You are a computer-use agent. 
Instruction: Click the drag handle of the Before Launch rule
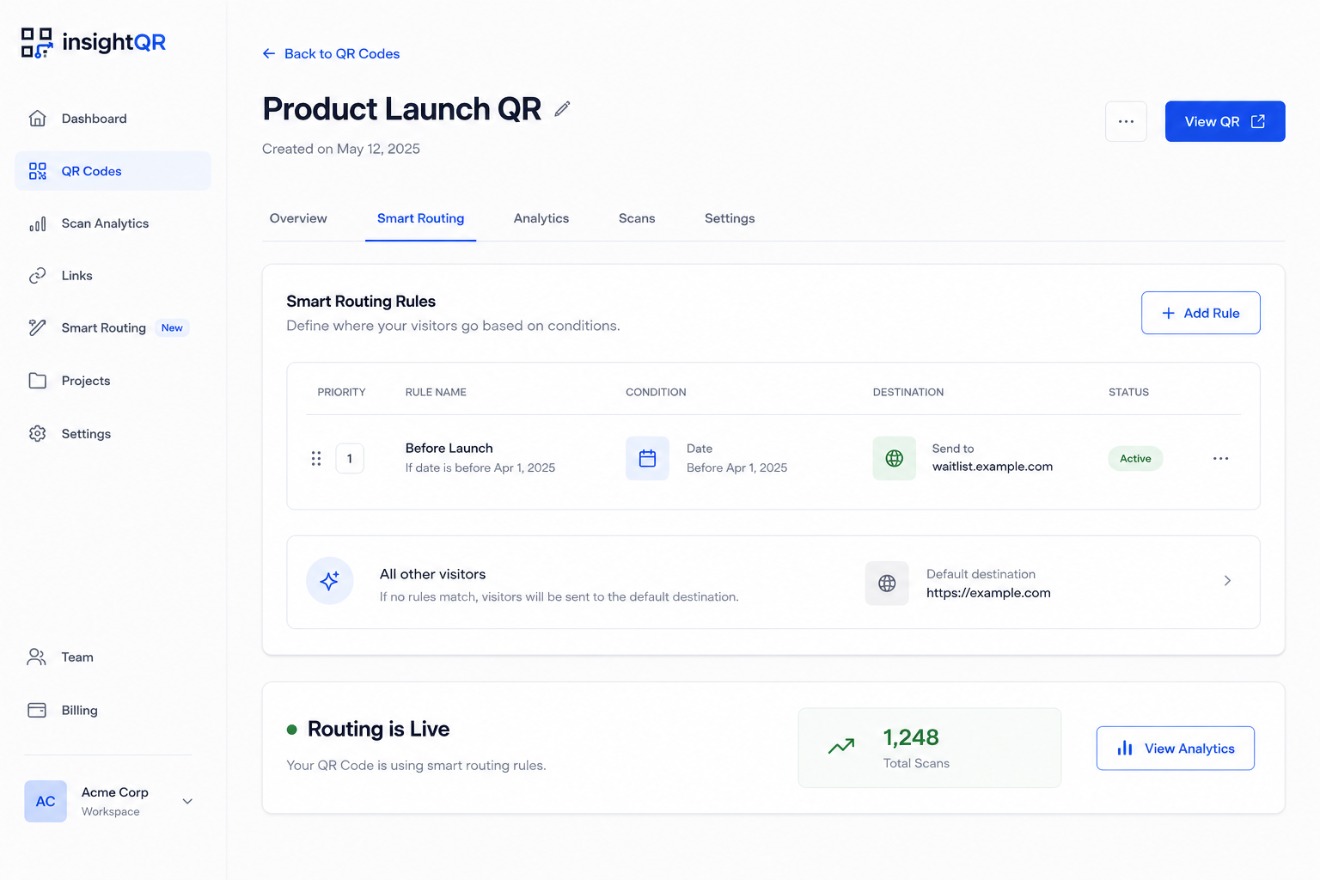click(316, 458)
